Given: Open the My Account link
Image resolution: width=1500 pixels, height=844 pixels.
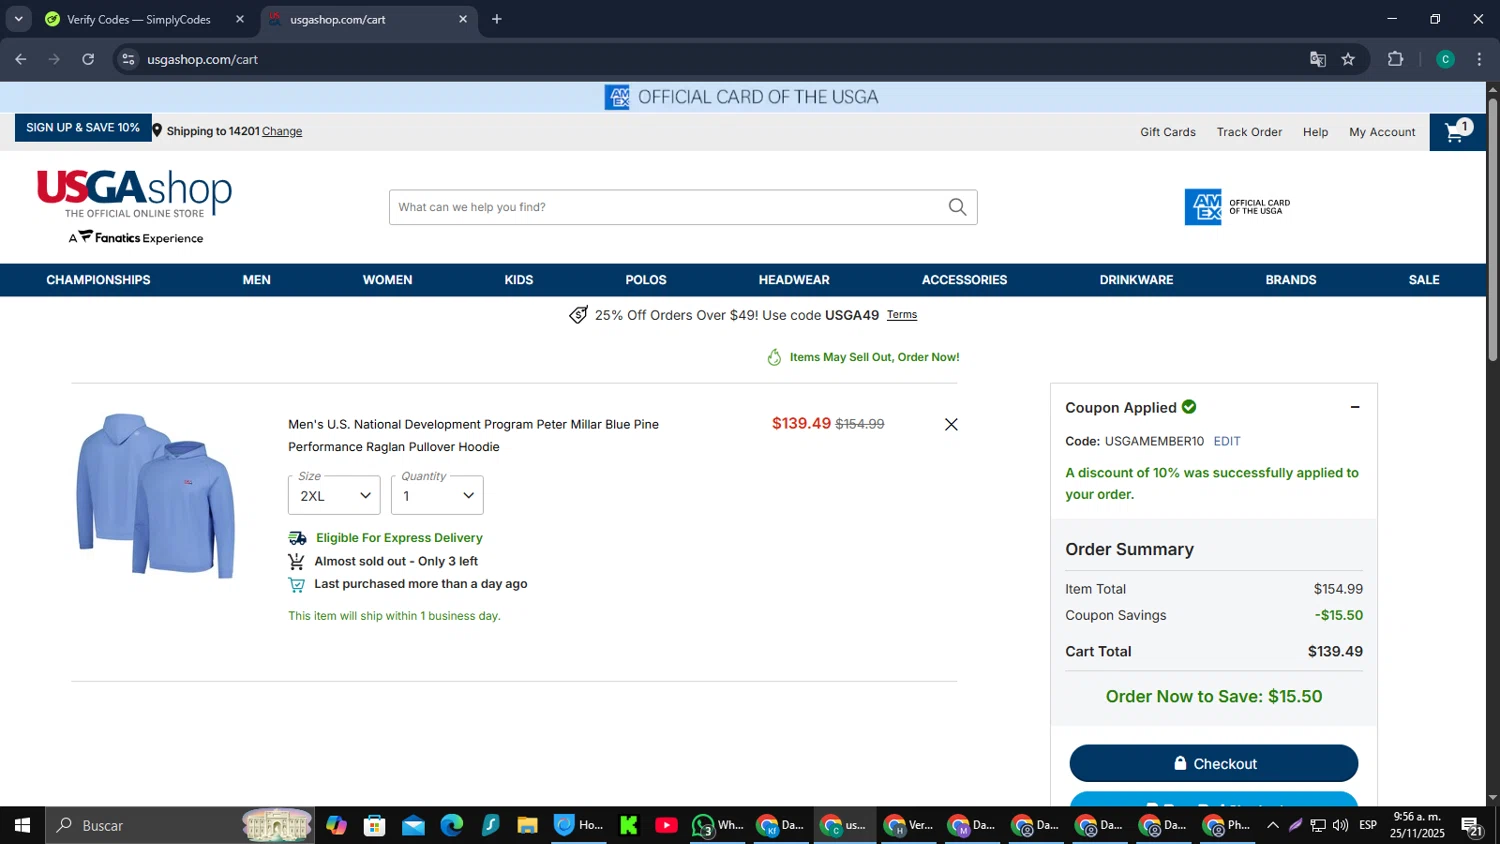Looking at the screenshot, I should [1382, 132].
